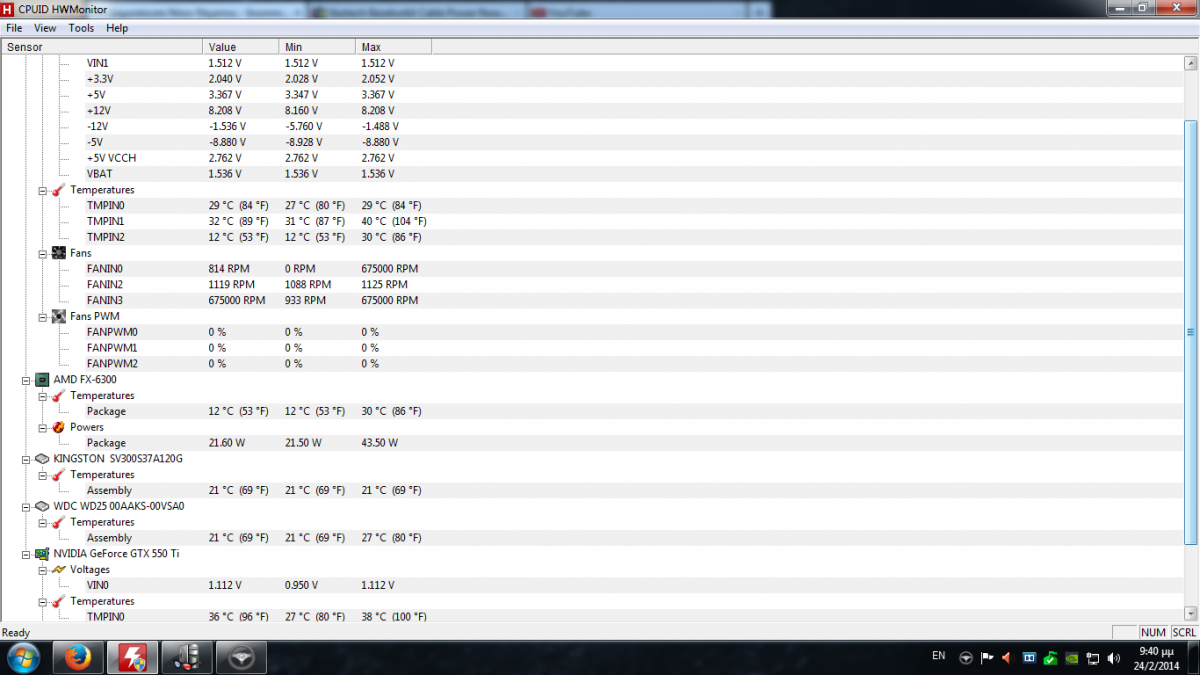Select the +5V VCCH row

tap(592, 158)
